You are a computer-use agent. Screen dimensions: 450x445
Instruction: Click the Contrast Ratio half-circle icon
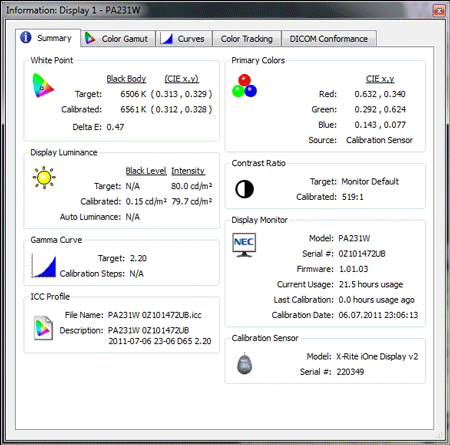click(x=245, y=189)
